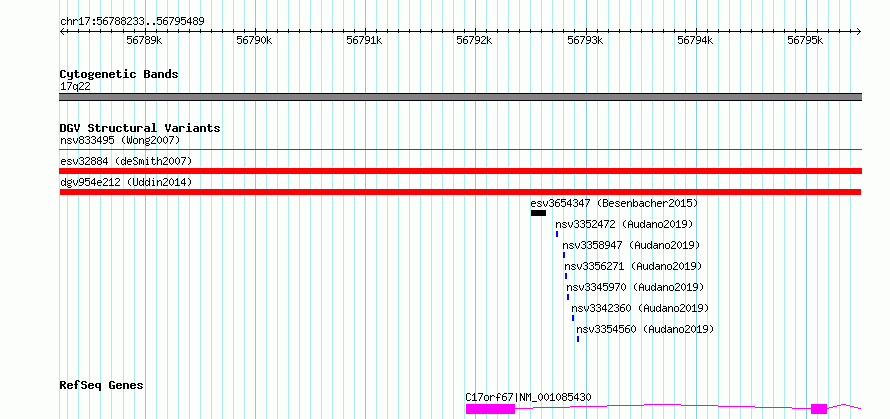
Task: Select the small magenta exon near 56795k
Action: 819,408
